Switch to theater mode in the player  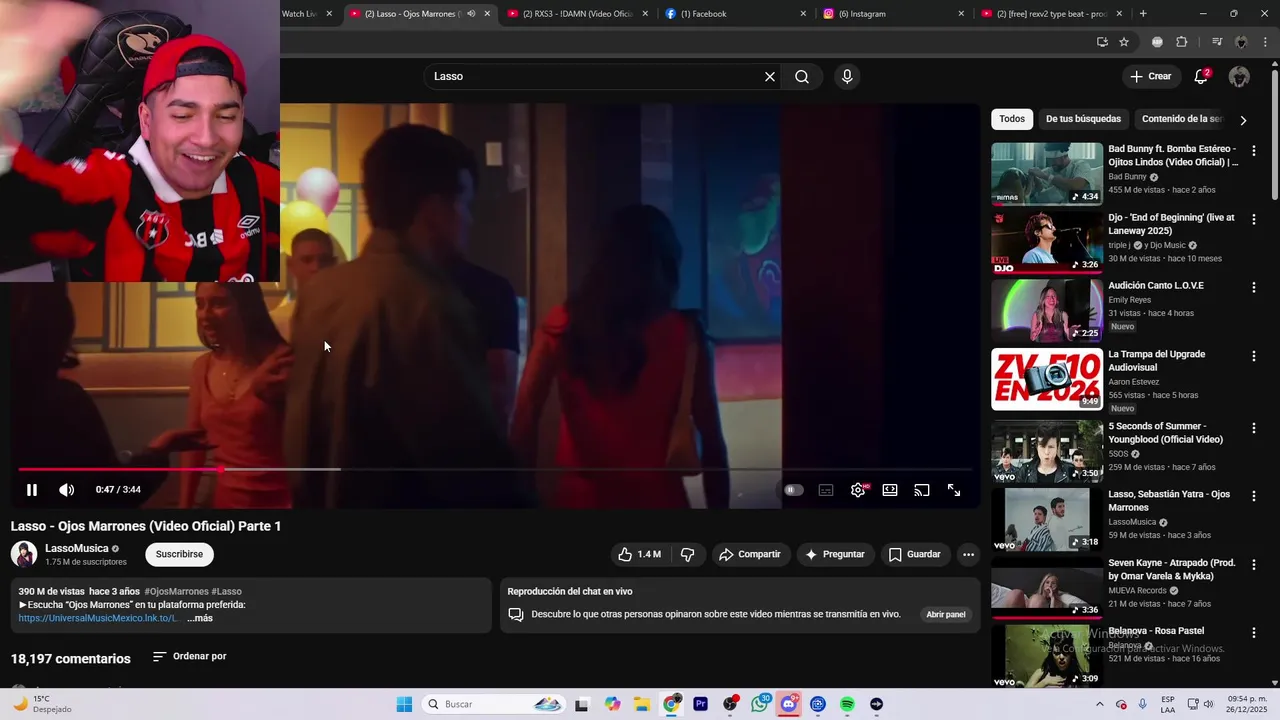click(890, 490)
